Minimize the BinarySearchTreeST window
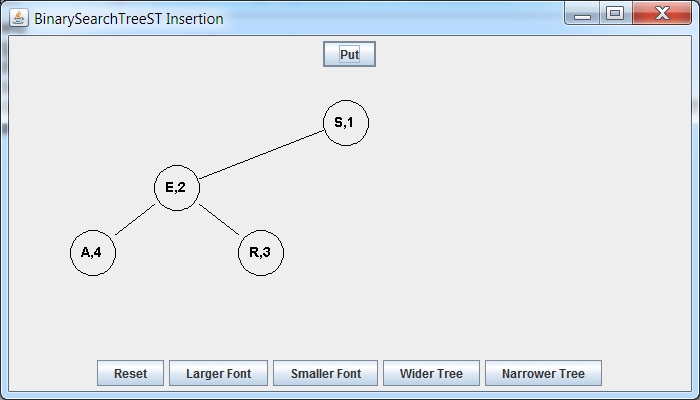Viewport: 700px width, 400px height. tap(583, 13)
